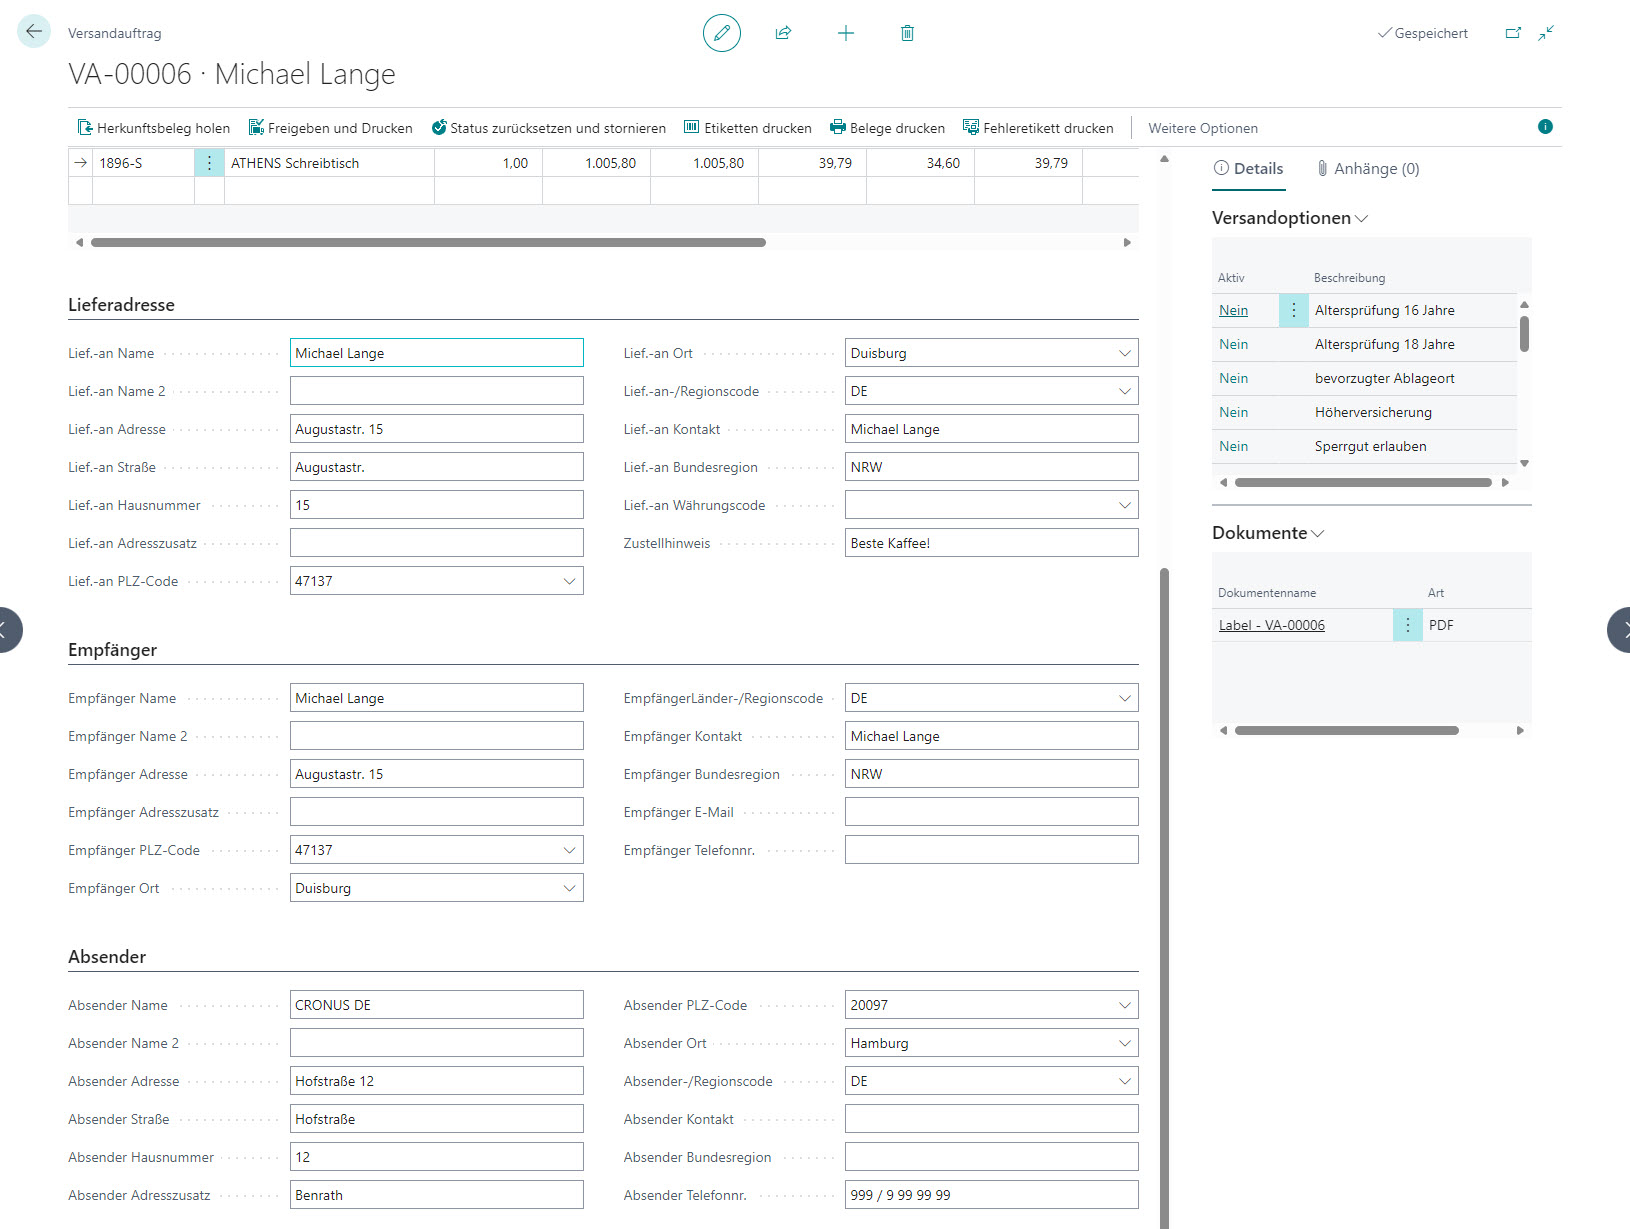This screenshot has height=1229, width=1630.
Task: Open page in new window icon
Action: click(x=1513, y=33)
